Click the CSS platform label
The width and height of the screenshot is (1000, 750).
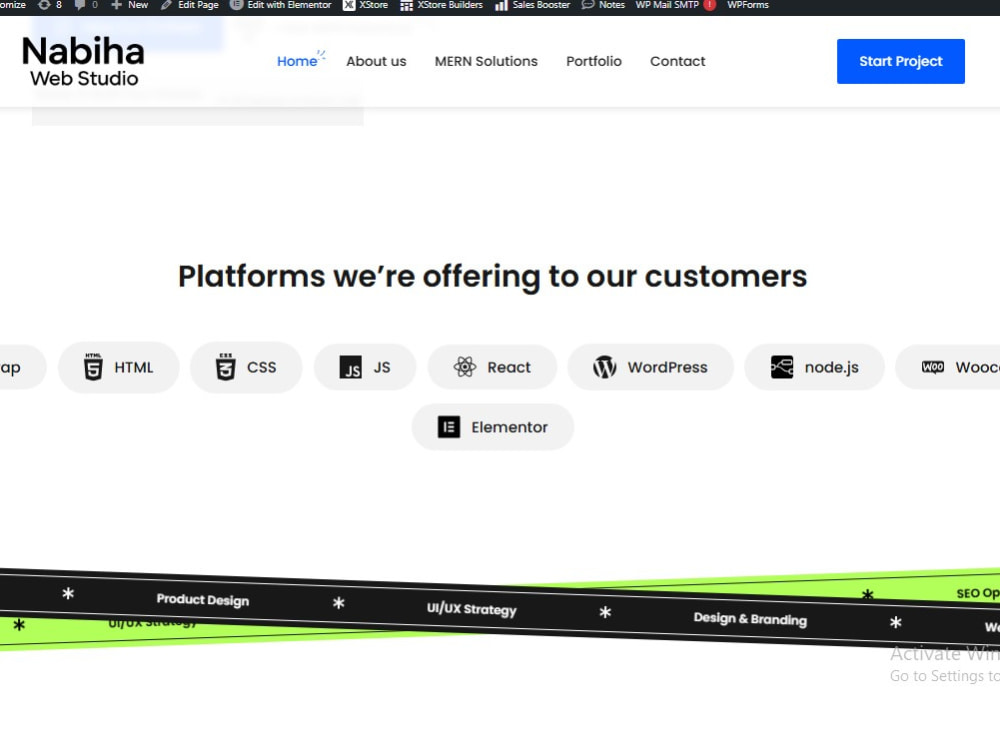coord(261,367)
